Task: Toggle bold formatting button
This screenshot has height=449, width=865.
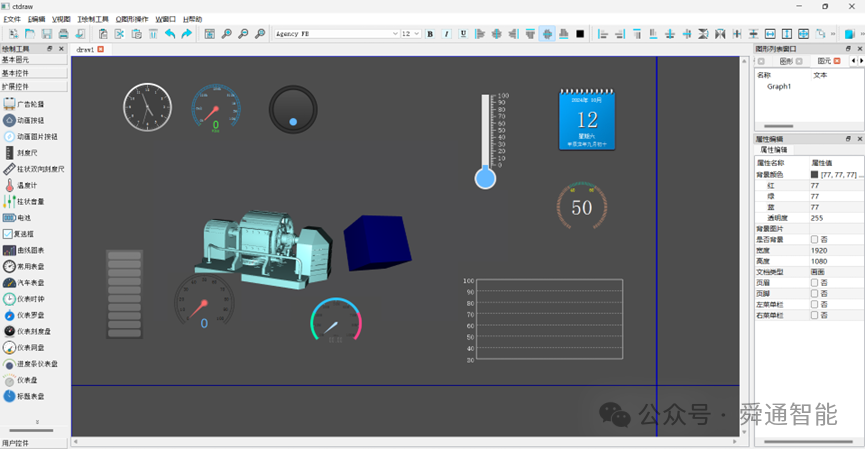Action: [430, 34]
